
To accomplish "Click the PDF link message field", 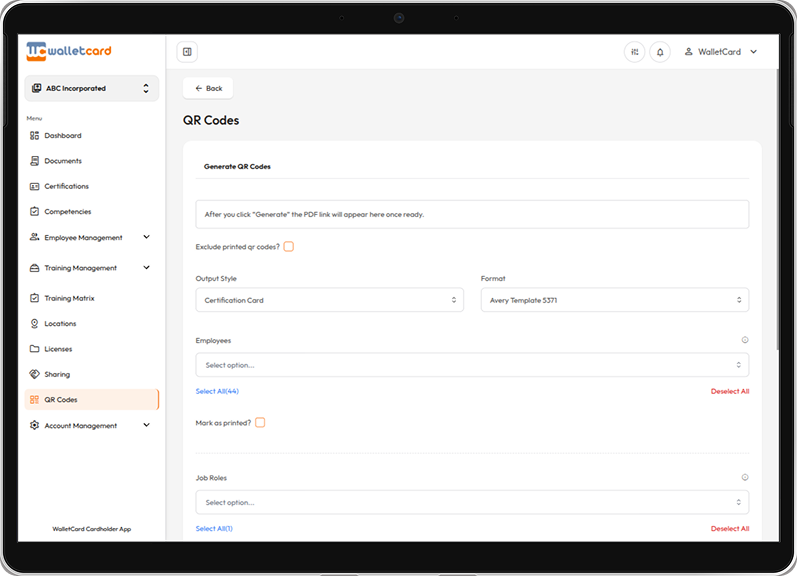I will point(472,214).
